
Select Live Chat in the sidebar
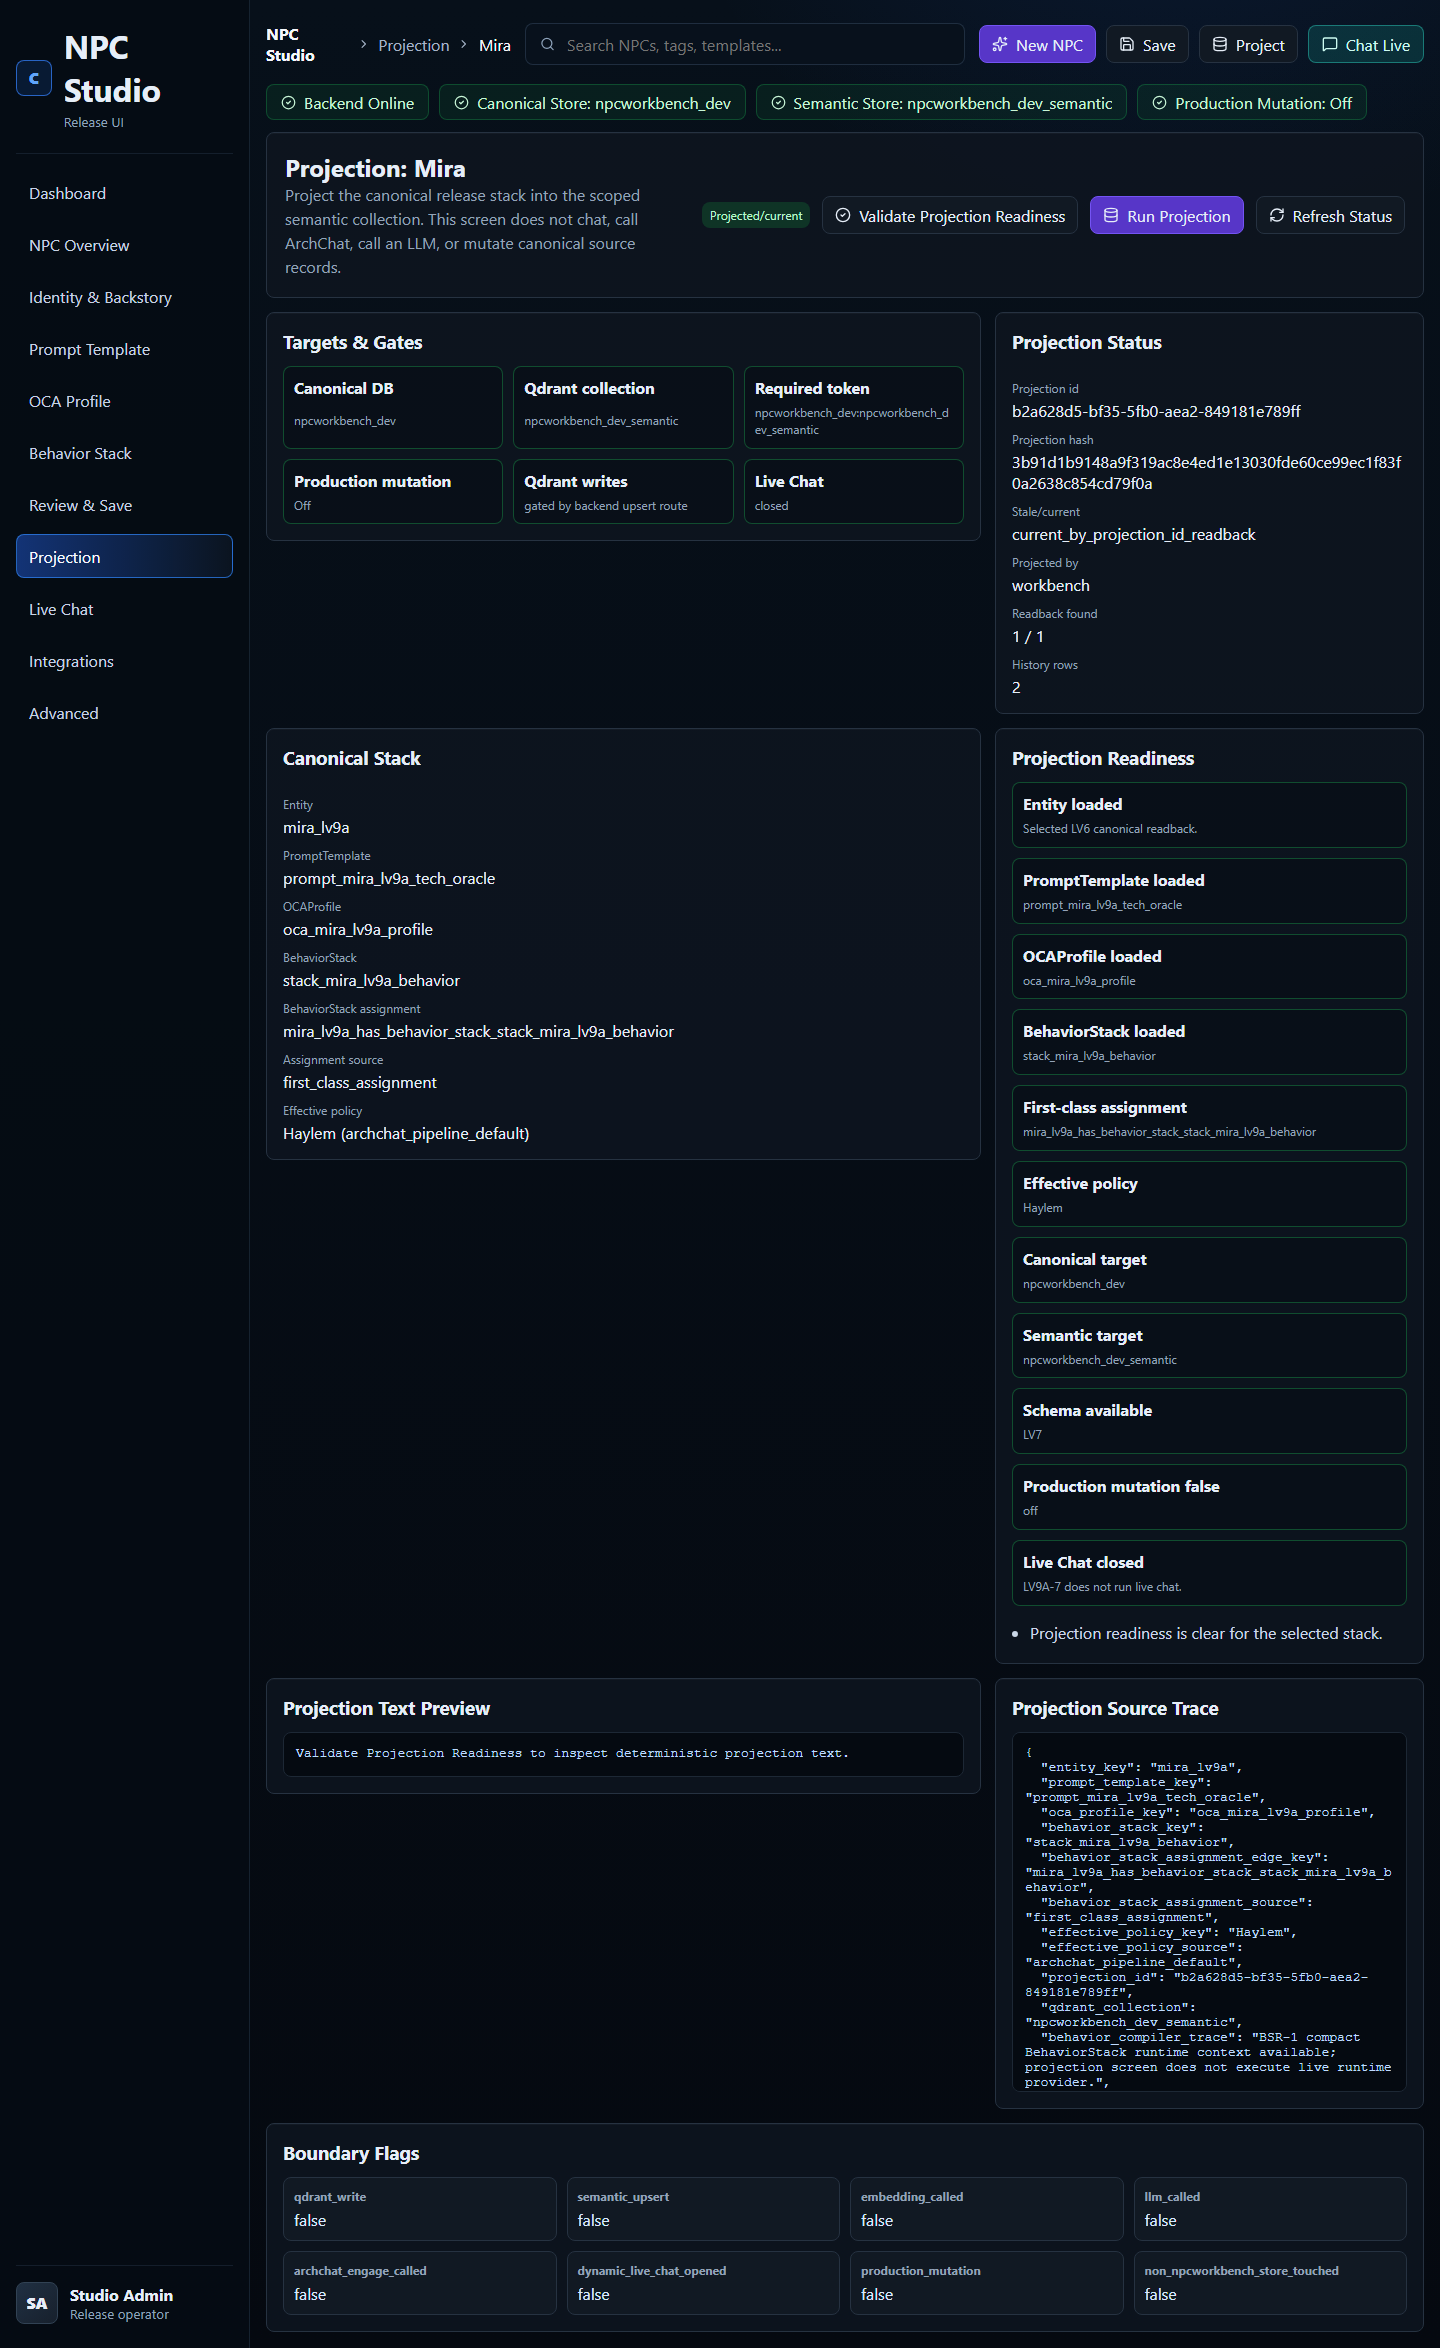coord(124,610)
